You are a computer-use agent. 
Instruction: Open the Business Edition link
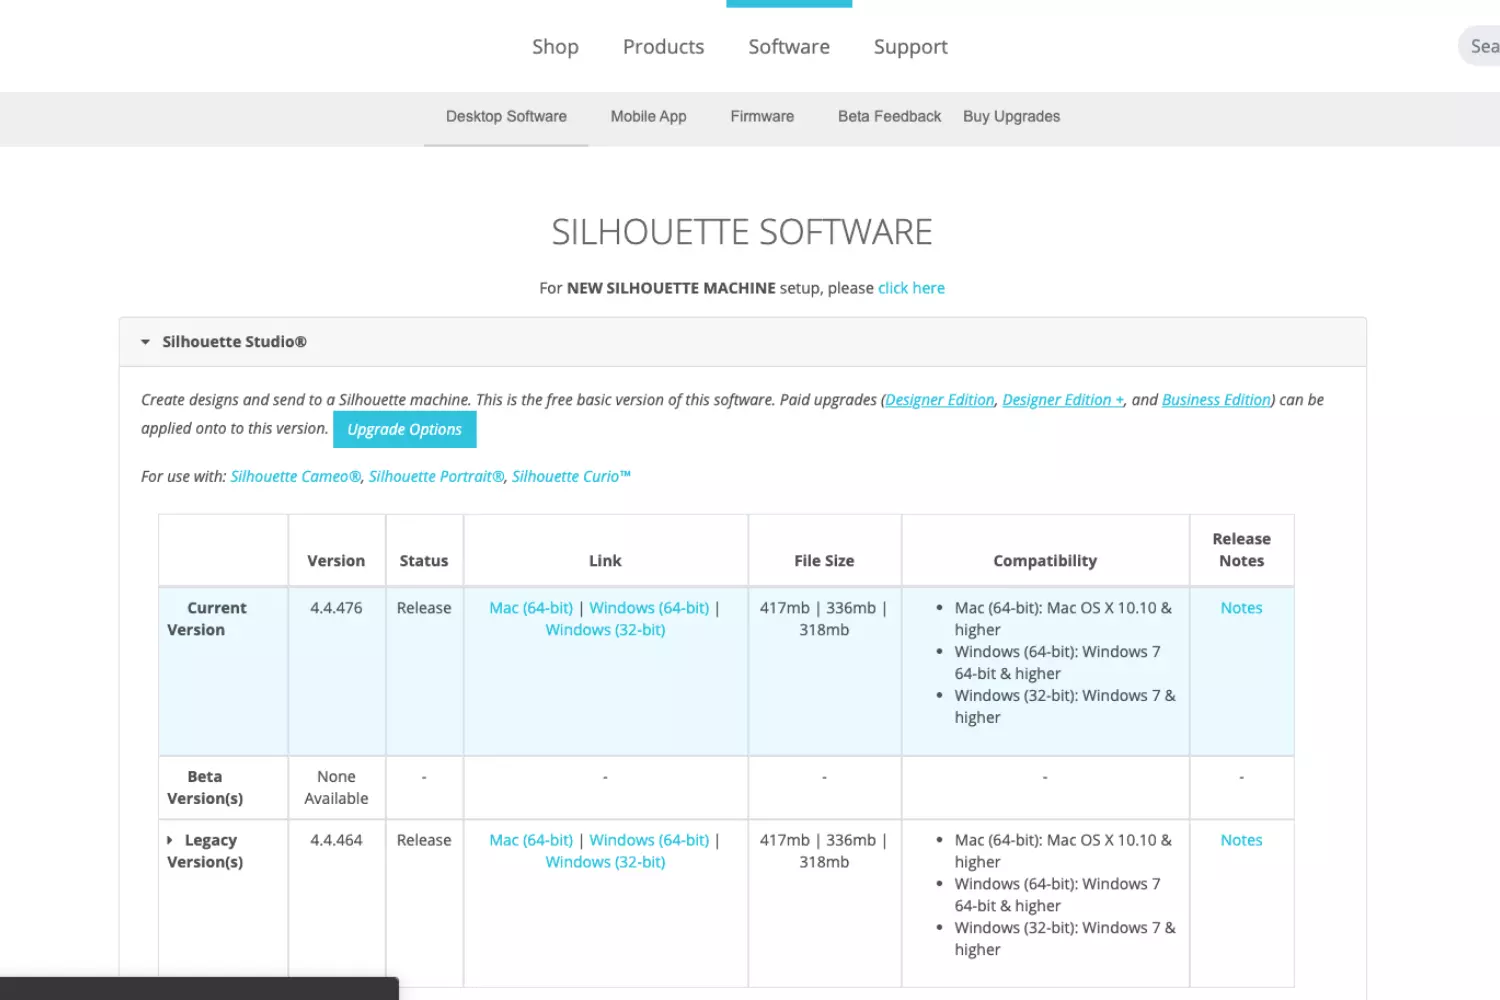pos(1216,400)
